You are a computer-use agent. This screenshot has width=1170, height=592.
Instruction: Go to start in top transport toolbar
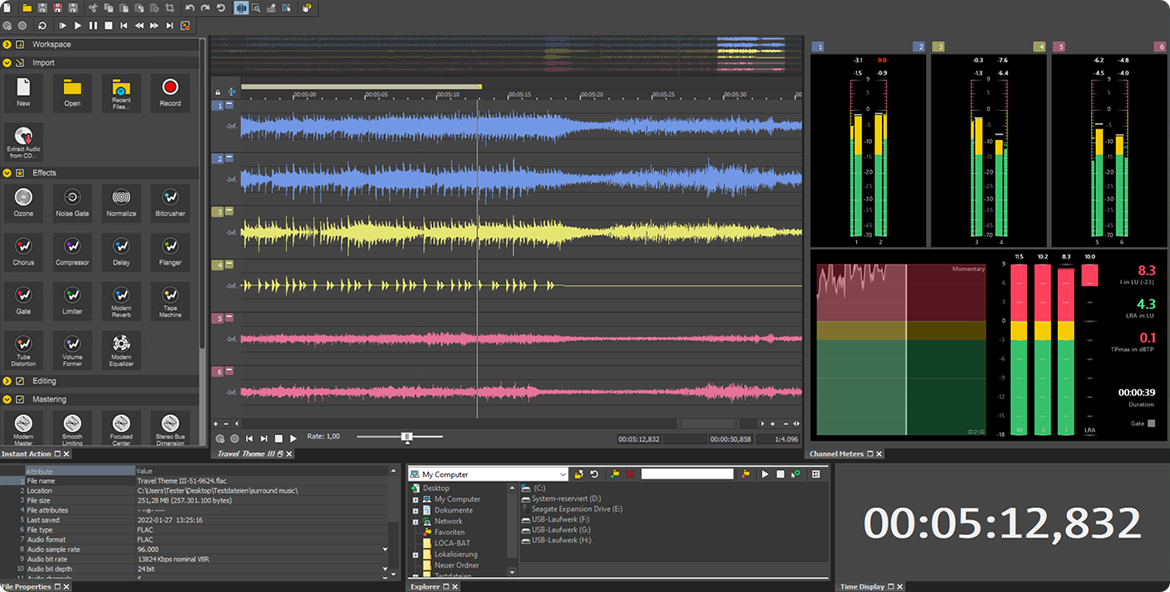click(x=124, y=25)
